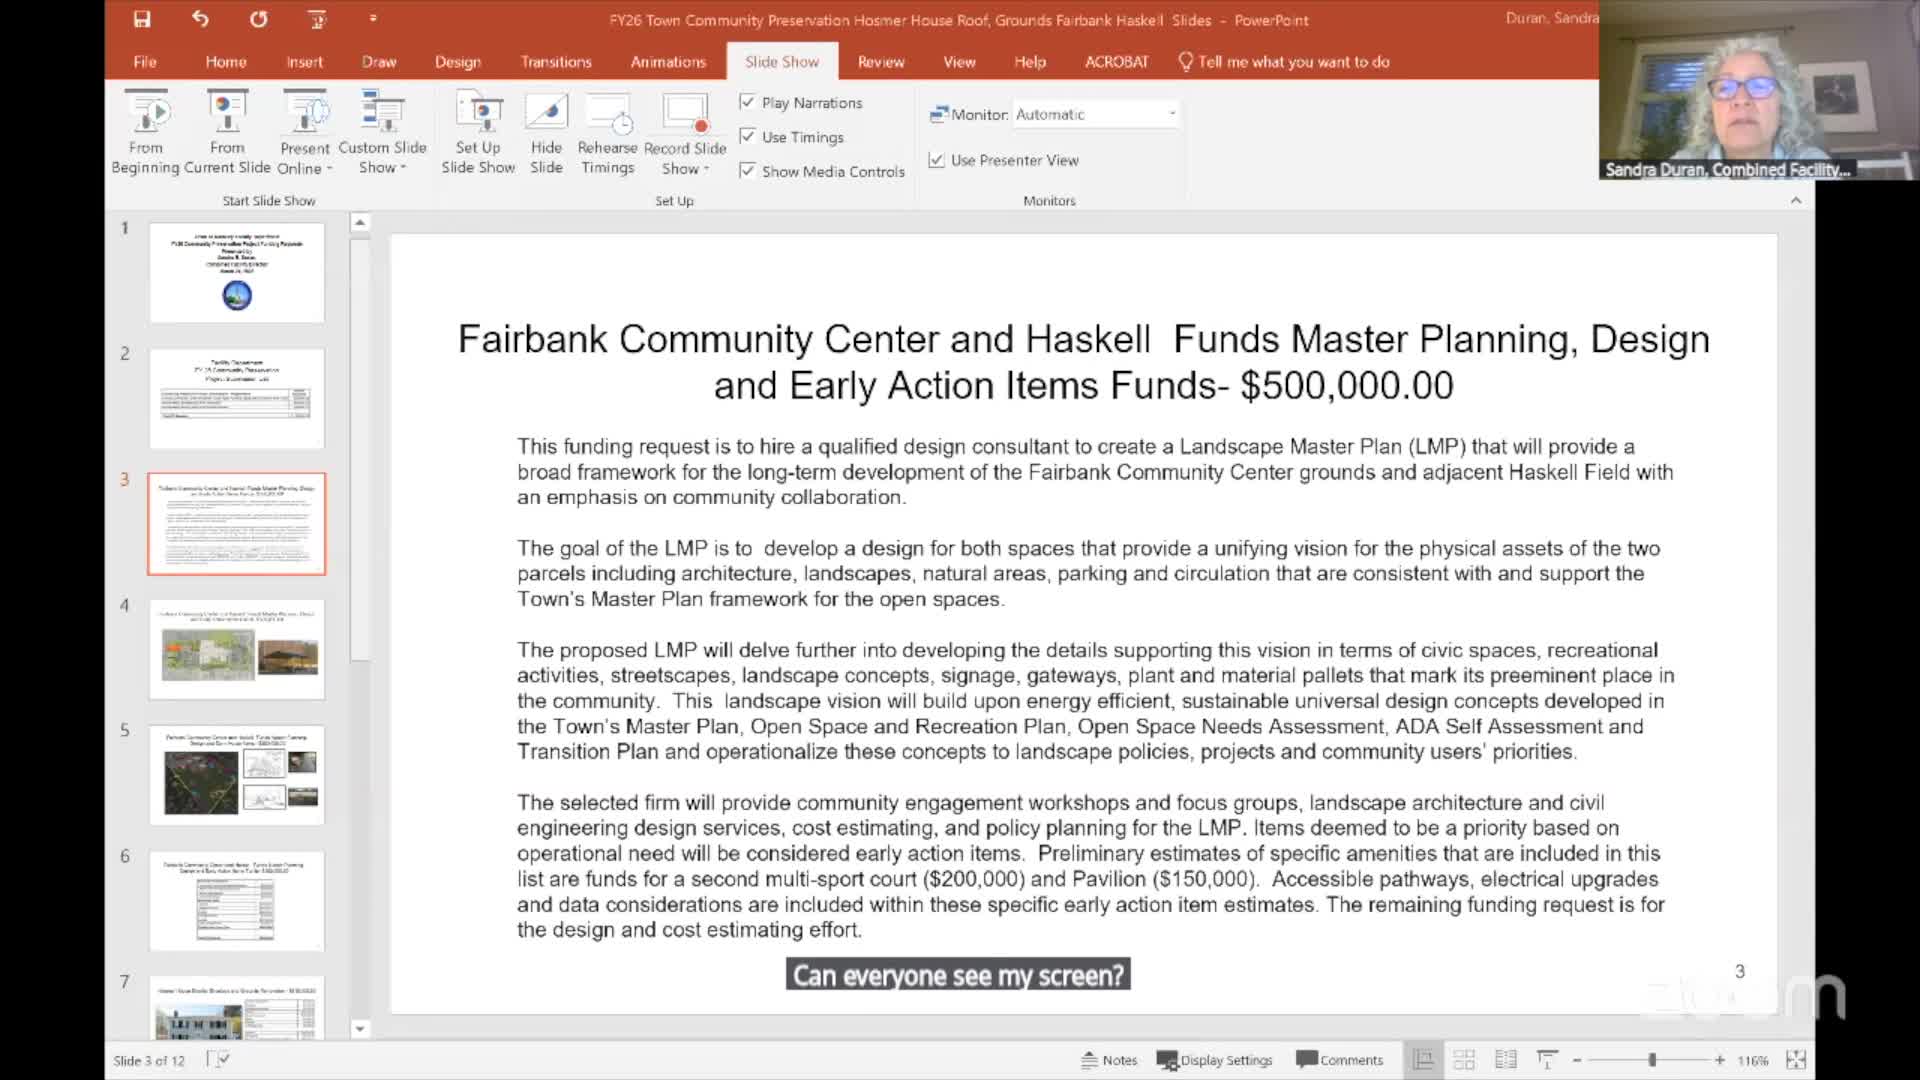Open the Monitor Automatic dropdown
Viewport: 1920px width, 1080px height.
1172,114
